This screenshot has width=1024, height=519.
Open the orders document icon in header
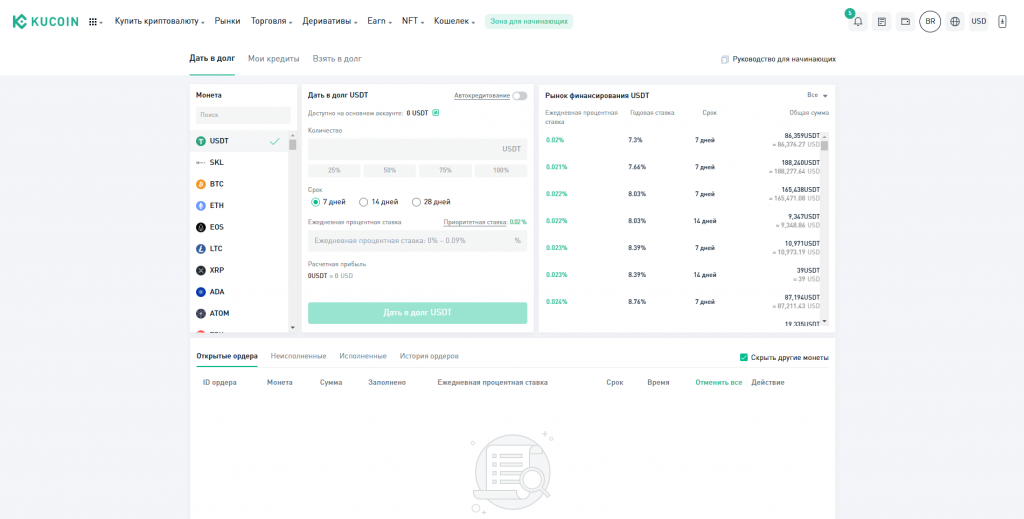pos(881,22)
